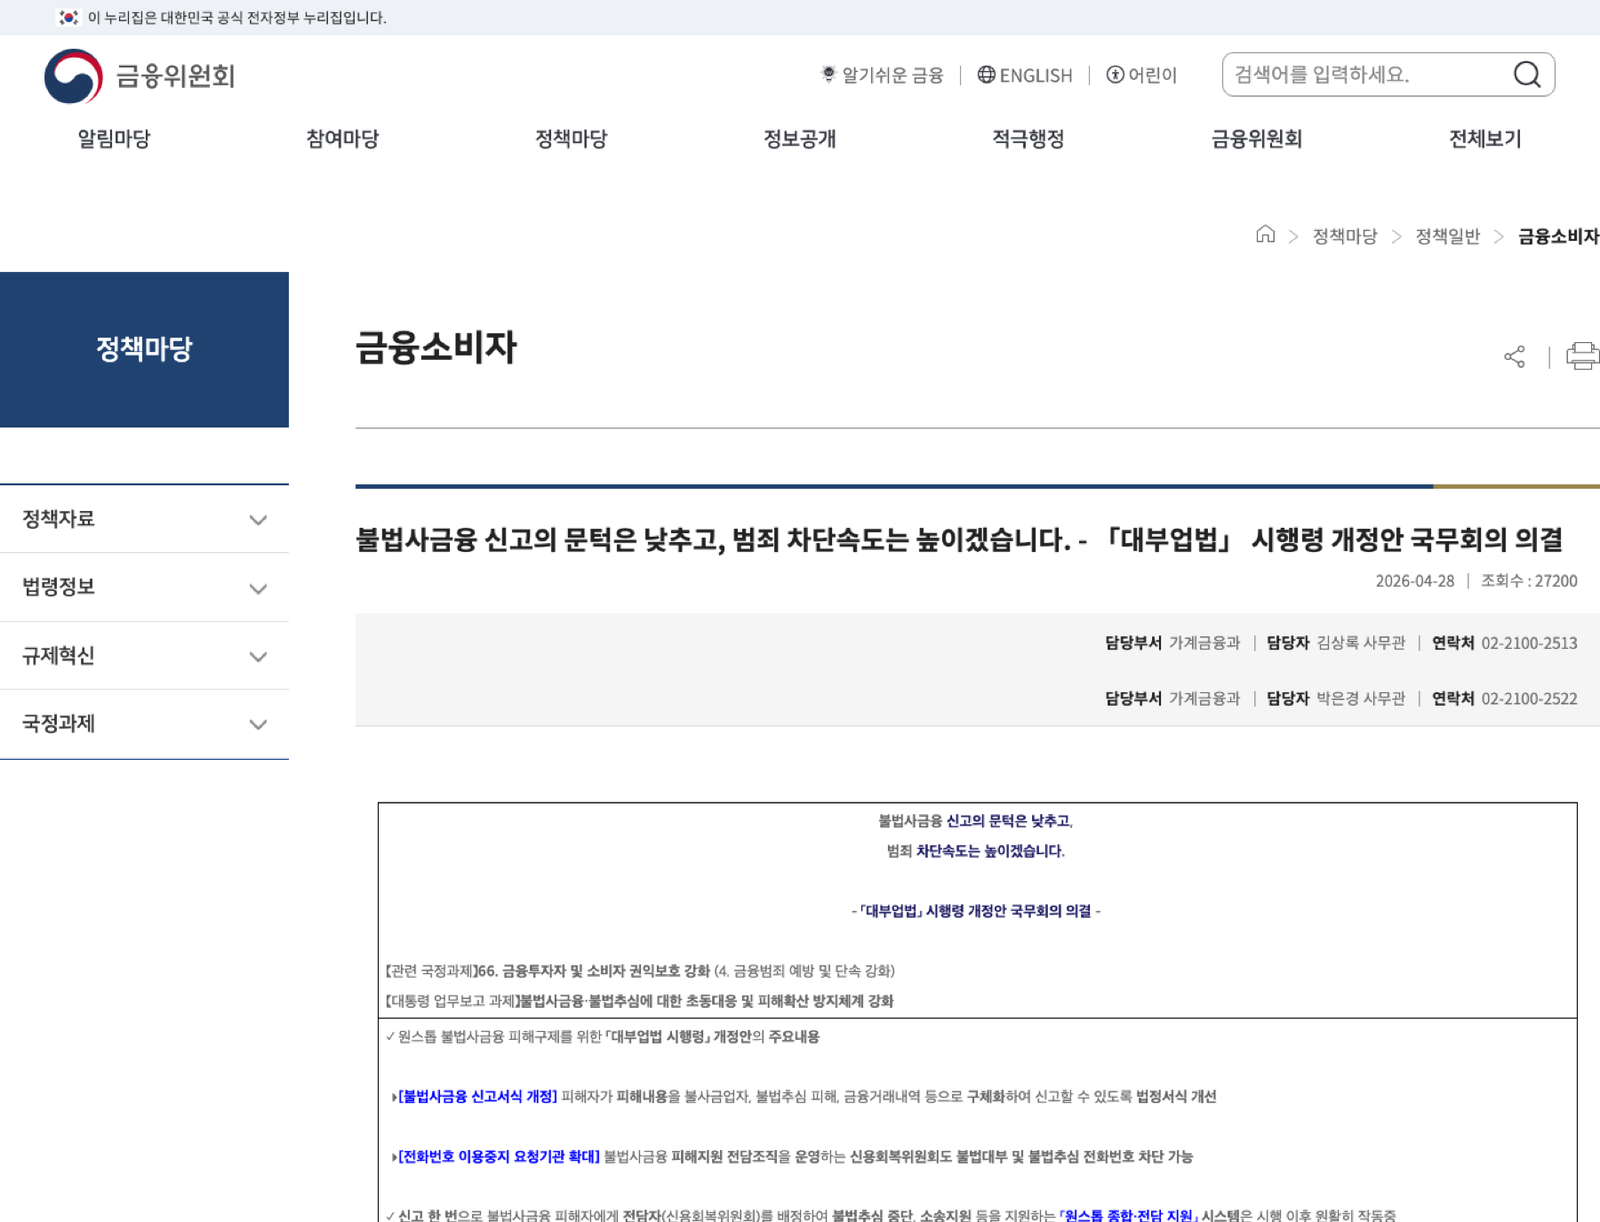The image size is (1600, 1222).
Task: Click contact number 02-2100-2513
Action: 1529,643
